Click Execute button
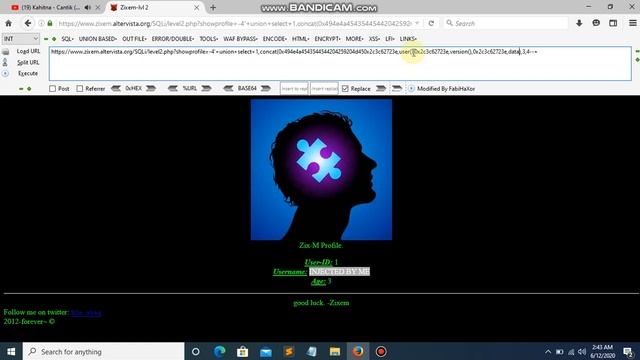The width and height of the screenshot is (640, 360). (x=28, y=73)
